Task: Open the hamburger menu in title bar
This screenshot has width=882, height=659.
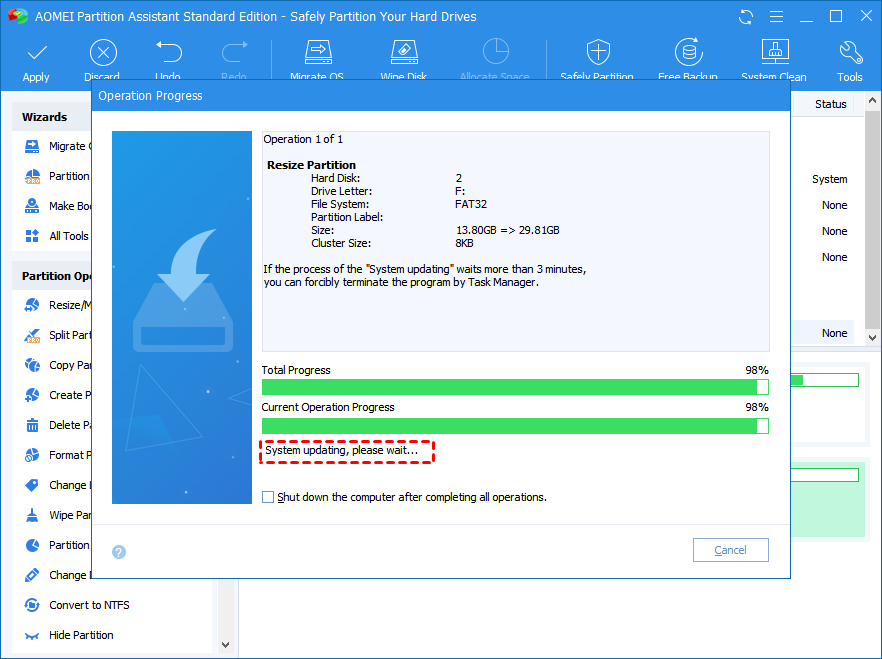Action: pos(776,17)
